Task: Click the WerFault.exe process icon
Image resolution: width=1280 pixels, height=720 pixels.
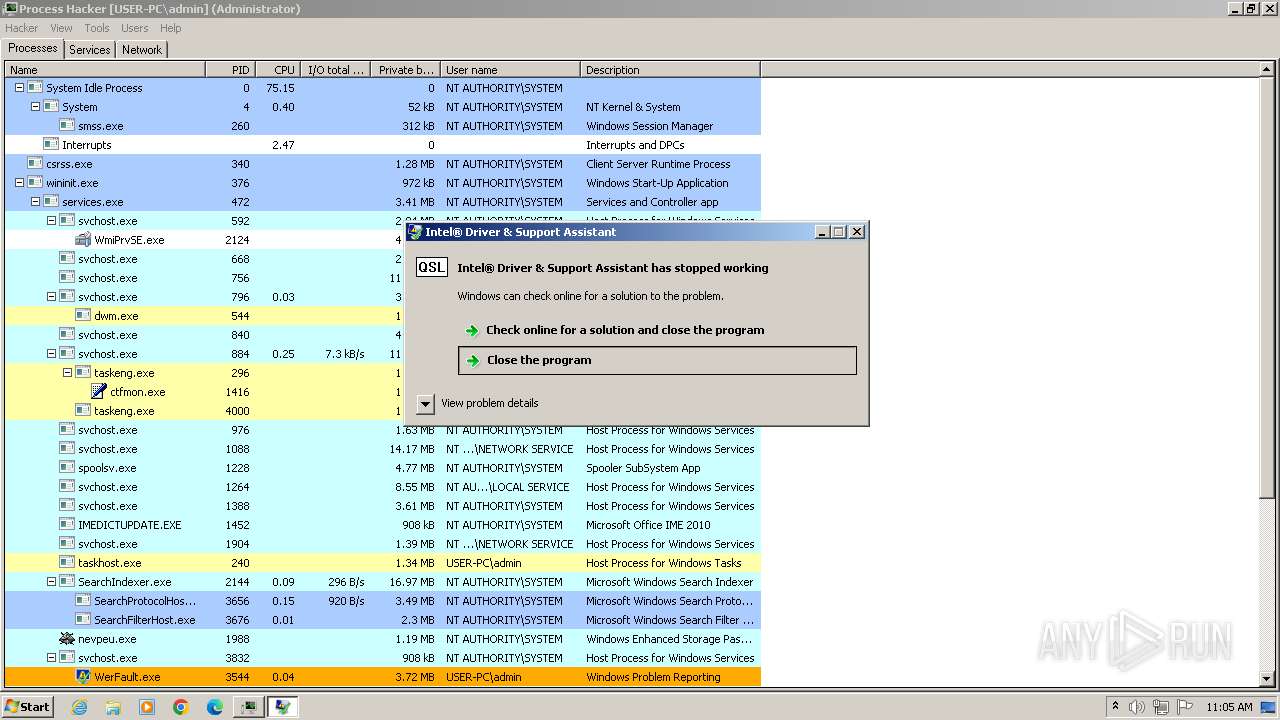Action: click(x=83, y=677)
